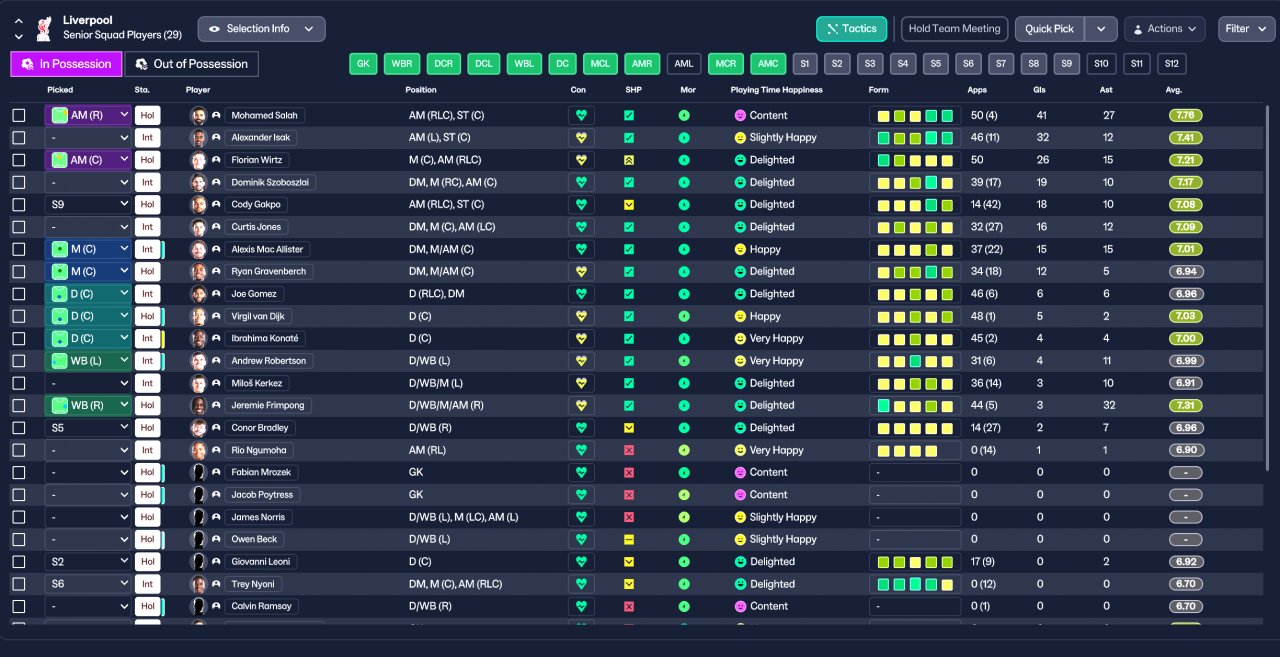Click Trey Nyoni's yellow sharpness icon
The width and height of the screenshot is (1280, 657).
click(x=629, y=584)
